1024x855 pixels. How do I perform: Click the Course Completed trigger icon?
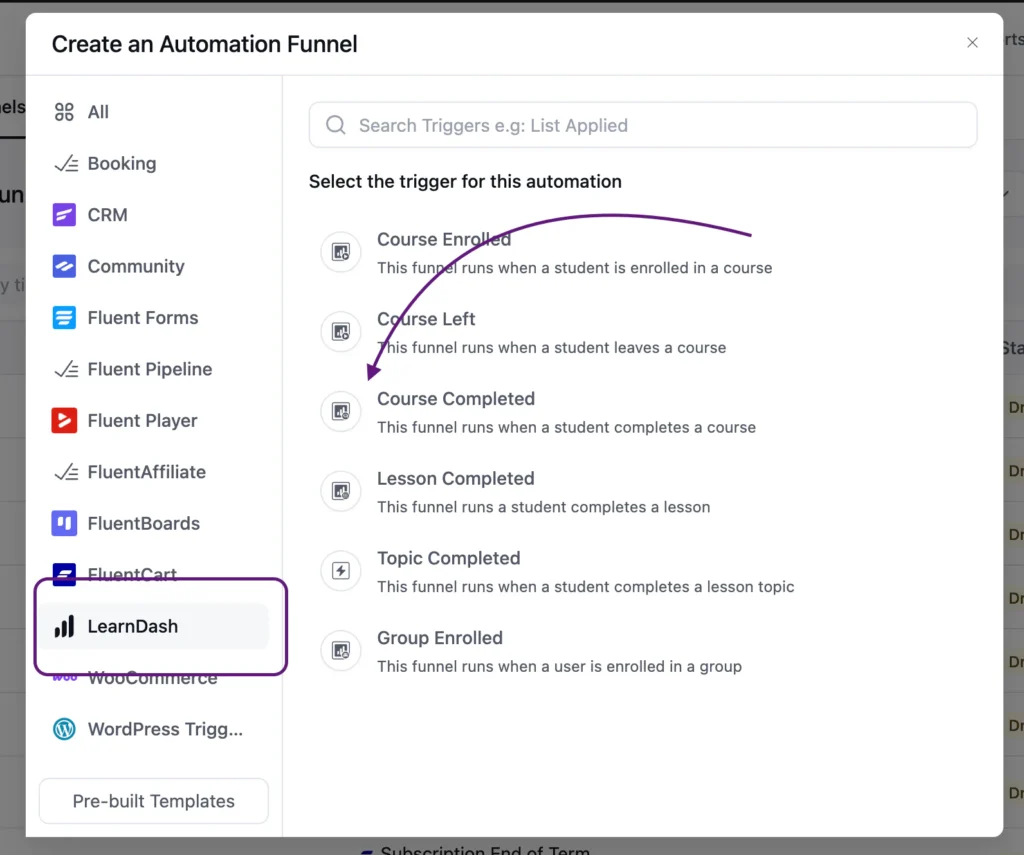click(341, 411)
